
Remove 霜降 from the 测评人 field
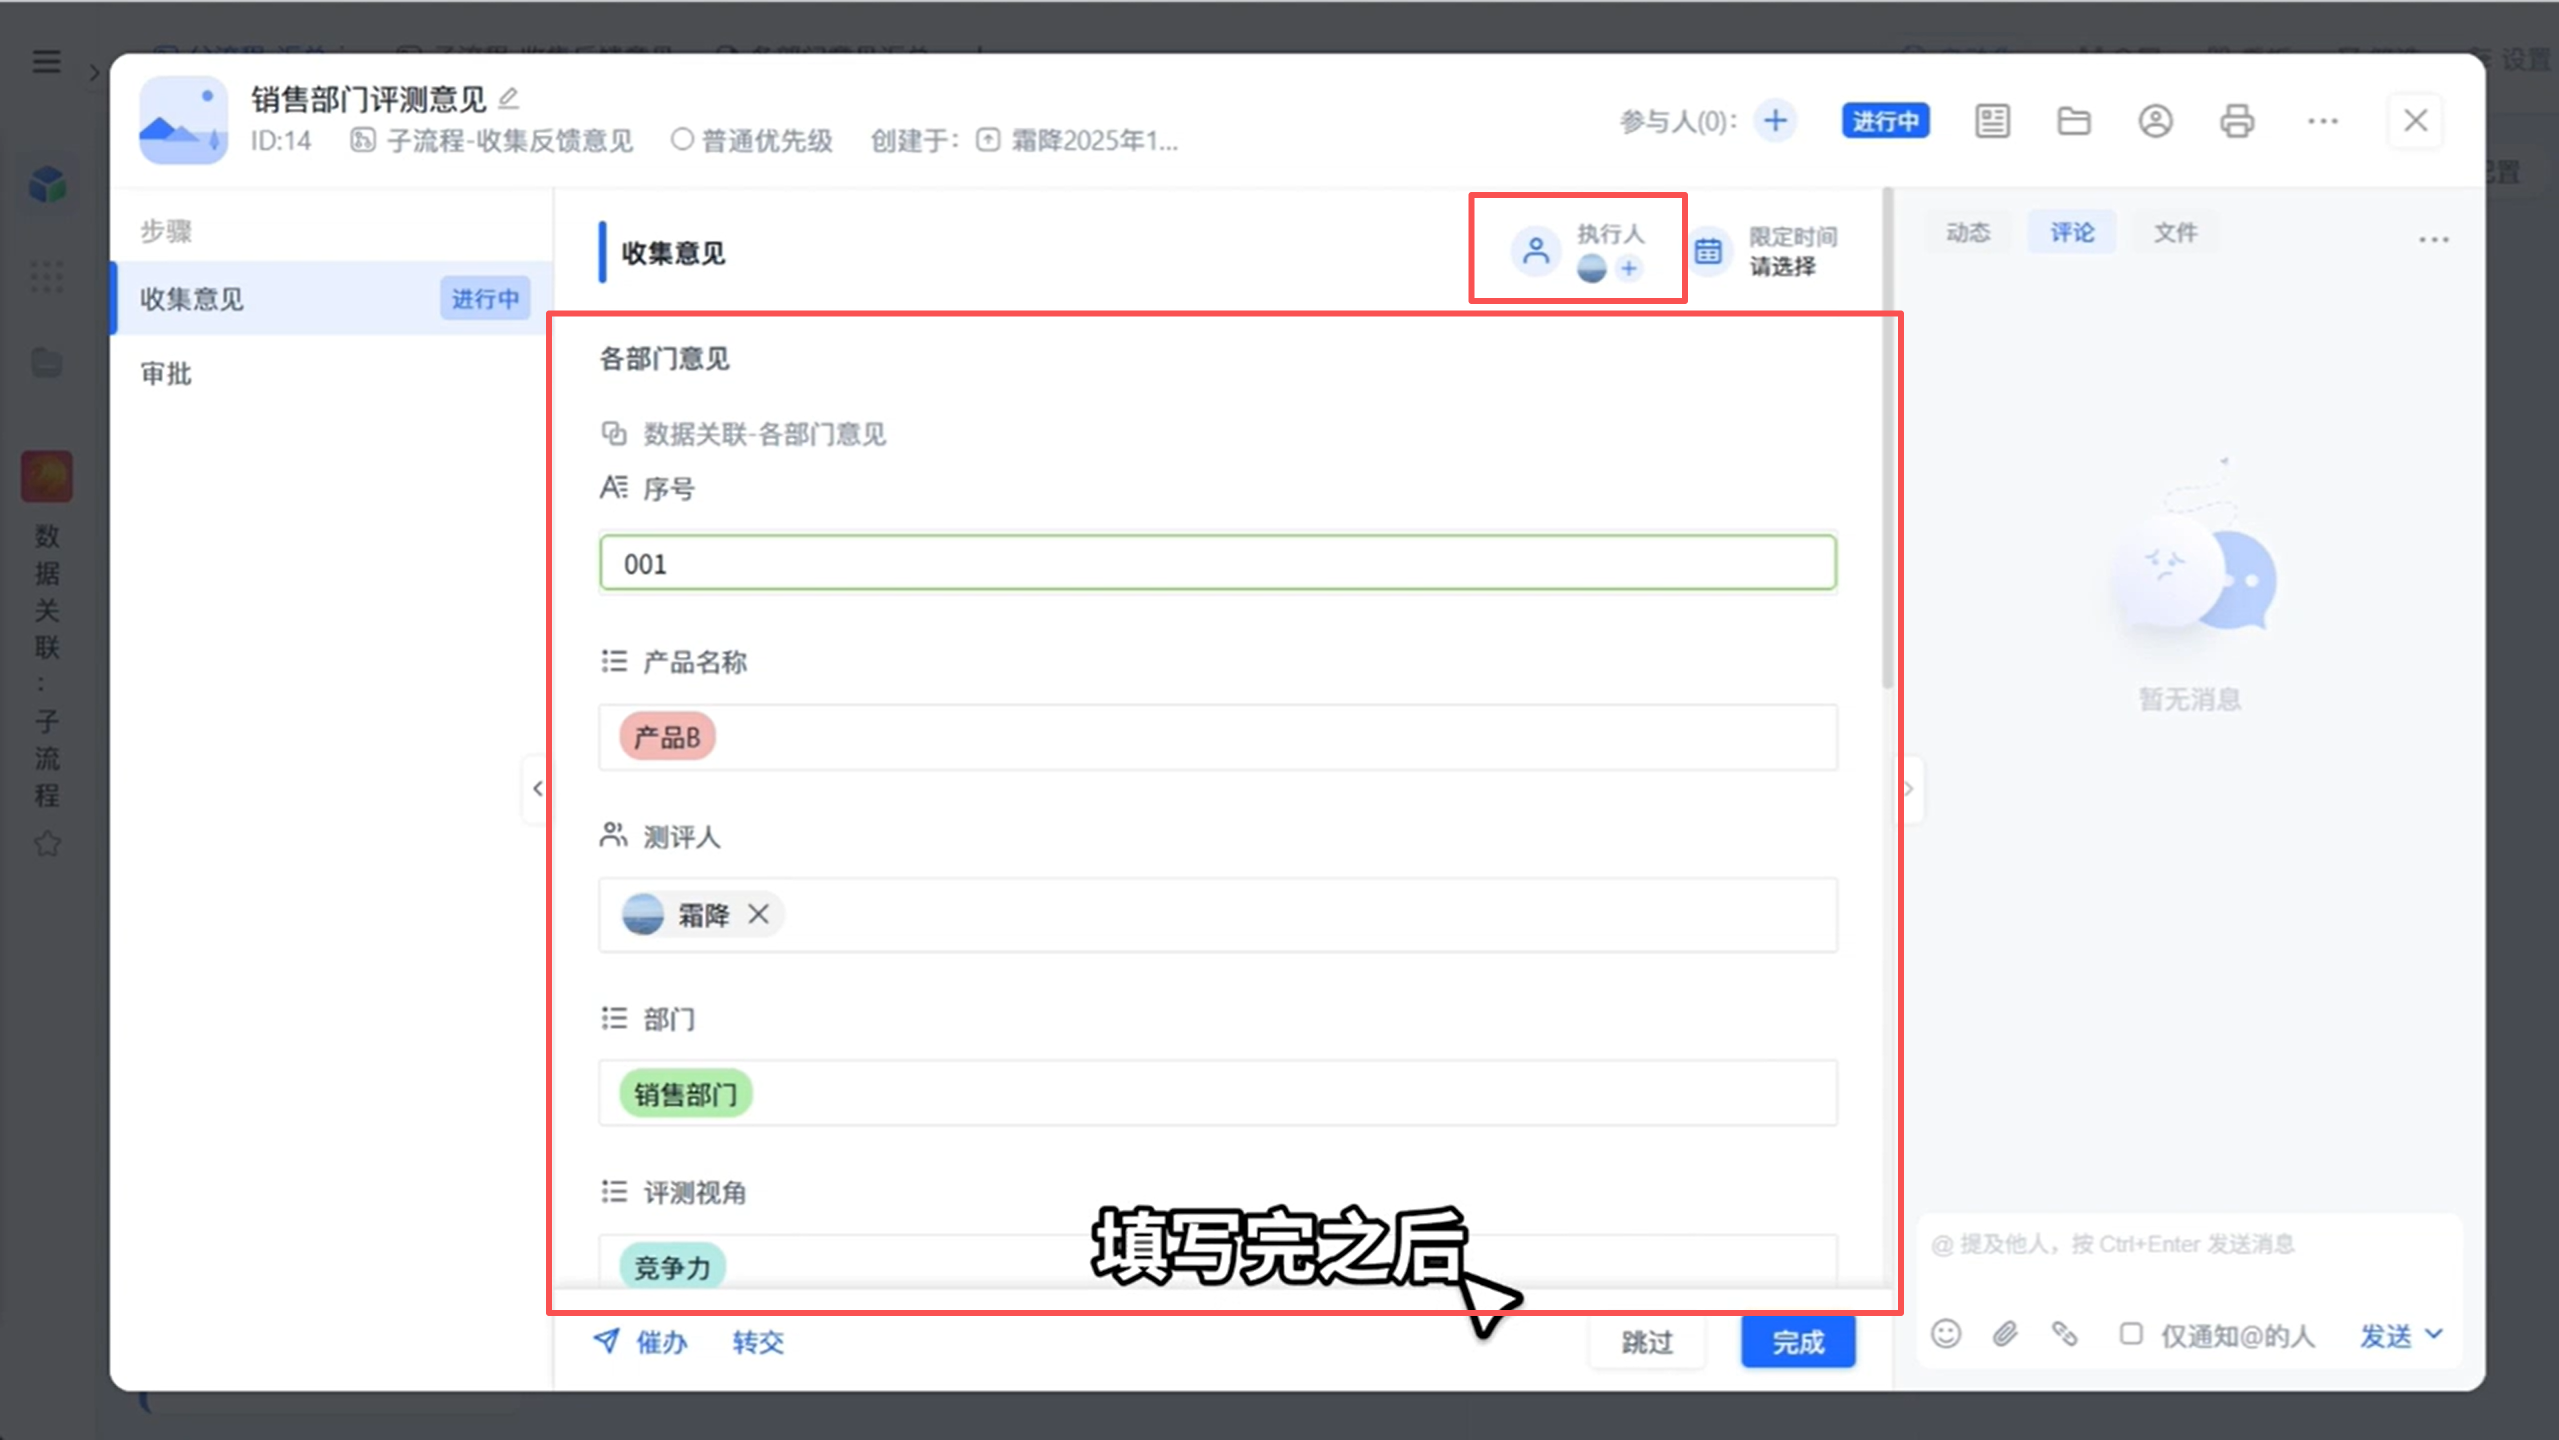pos(759,914)
